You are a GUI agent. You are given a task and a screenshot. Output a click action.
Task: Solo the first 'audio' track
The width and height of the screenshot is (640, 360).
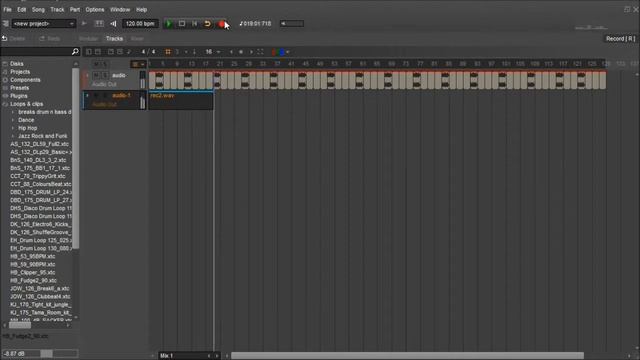104,75
